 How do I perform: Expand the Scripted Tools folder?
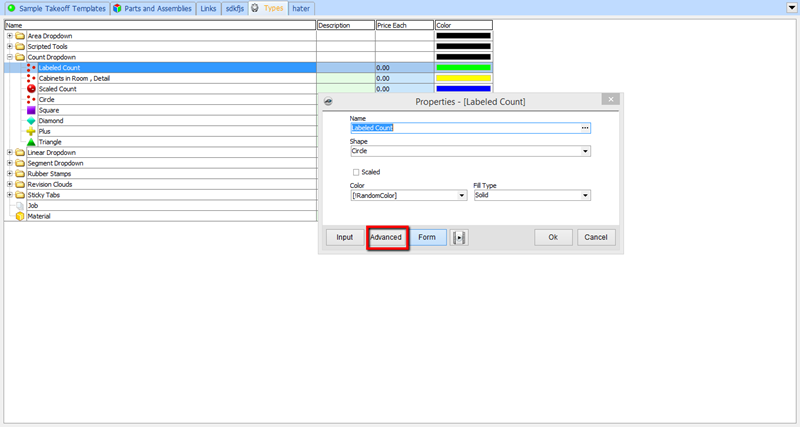coord(10,46)
